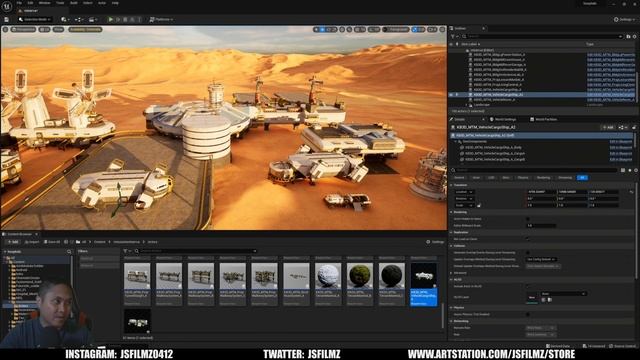
Task: Open the quick add content icon menu
Action: click(x=64, y=19)
